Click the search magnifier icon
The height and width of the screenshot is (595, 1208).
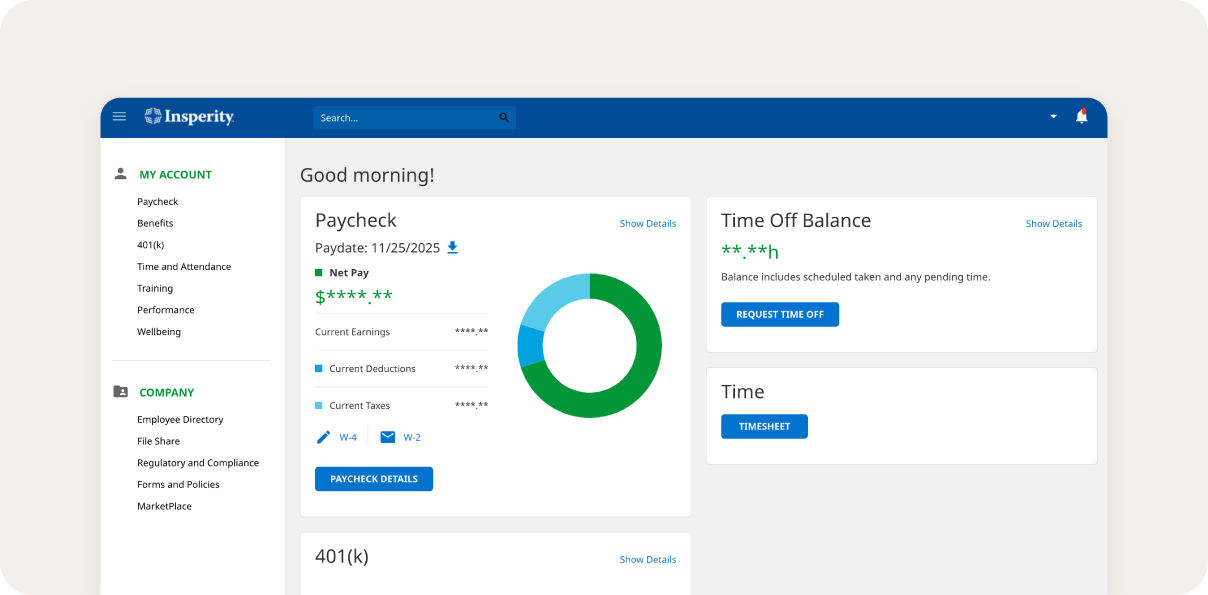pyautogui.click(x=504, y=117)
